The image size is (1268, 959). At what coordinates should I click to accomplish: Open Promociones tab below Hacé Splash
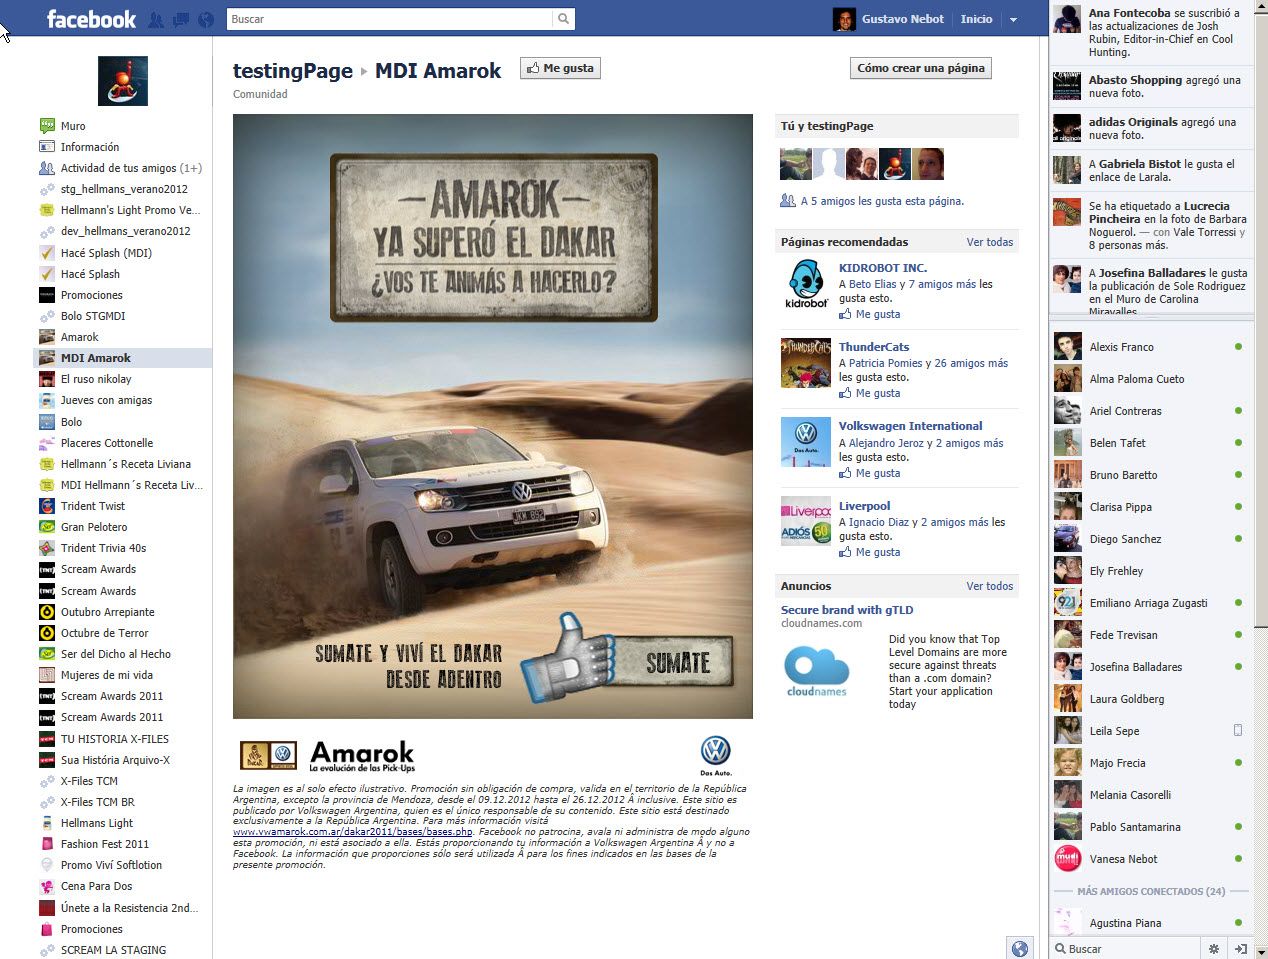pyautogui.click(x=91, y=295)
